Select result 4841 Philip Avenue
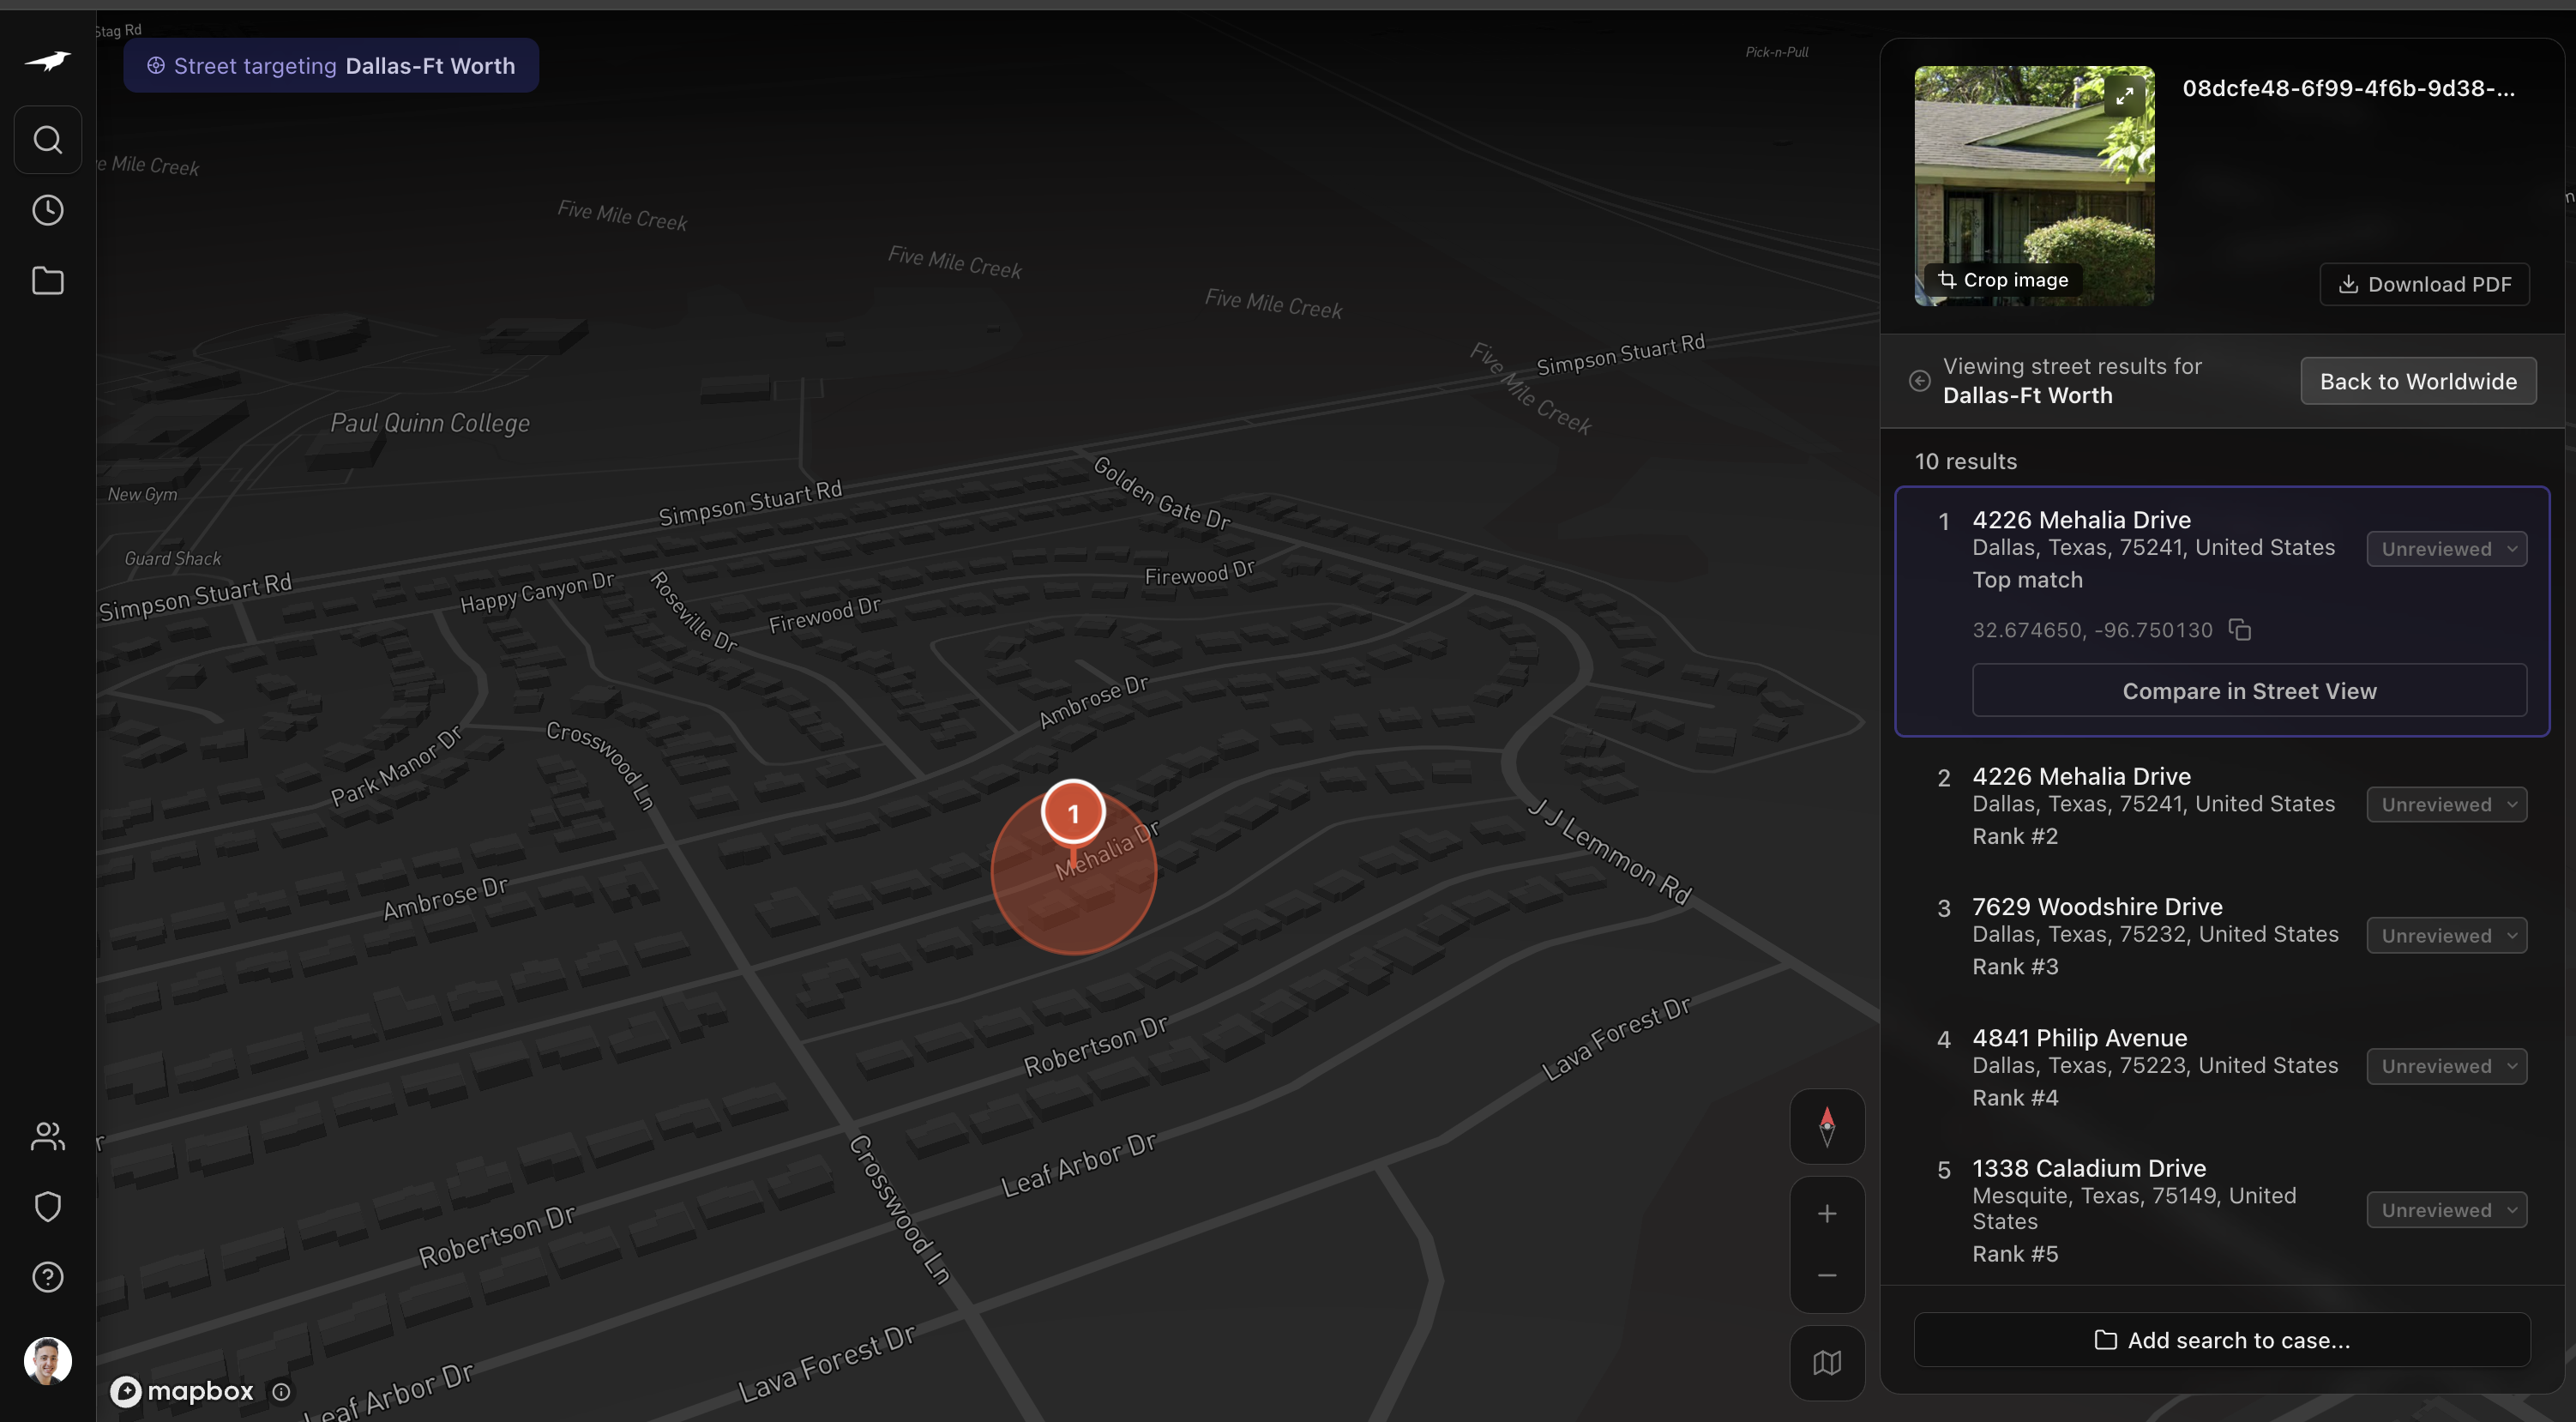2576x1422 pixels. (2222, 1067)
